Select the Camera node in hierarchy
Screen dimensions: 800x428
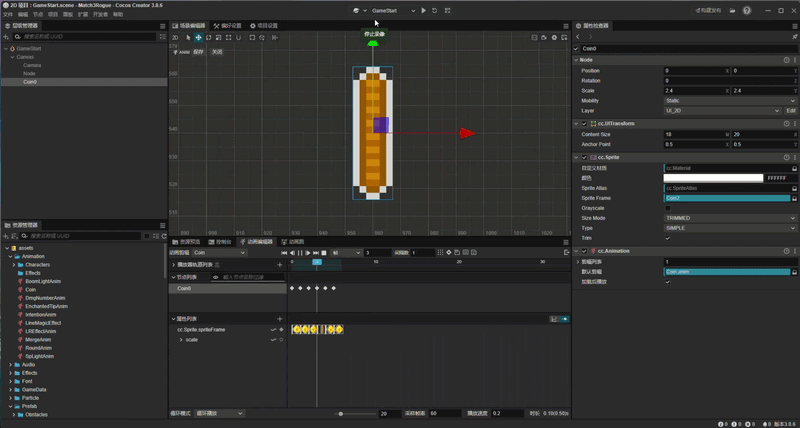click(32, 65)
